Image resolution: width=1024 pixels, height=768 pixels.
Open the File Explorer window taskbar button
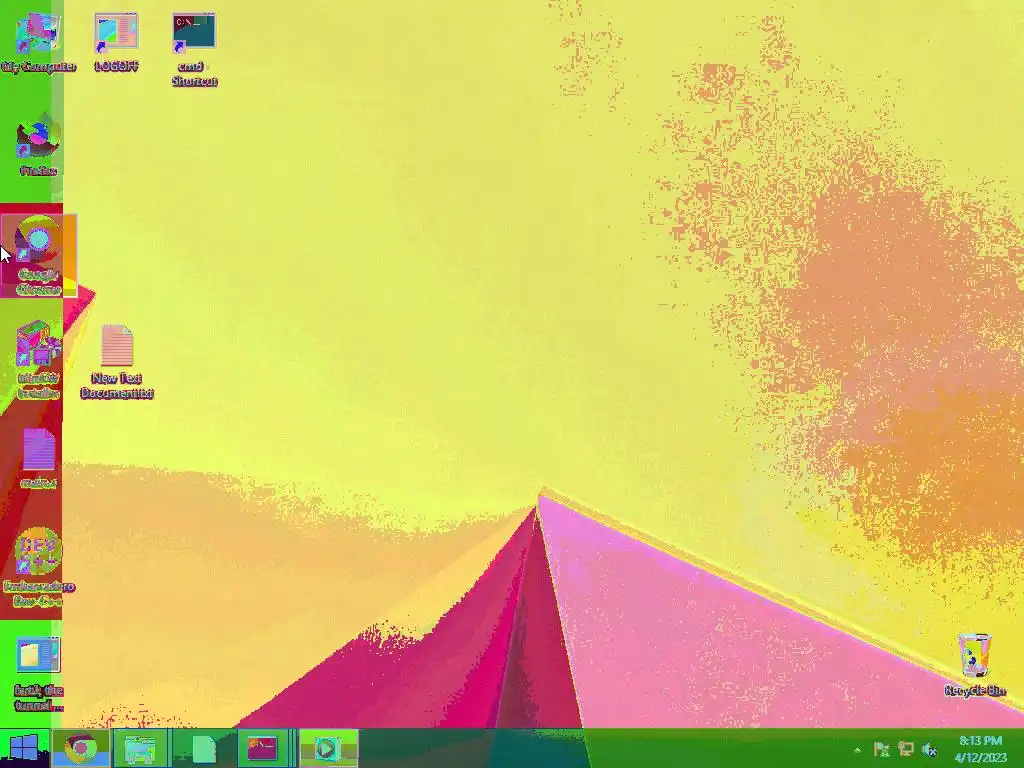(141, 748)
